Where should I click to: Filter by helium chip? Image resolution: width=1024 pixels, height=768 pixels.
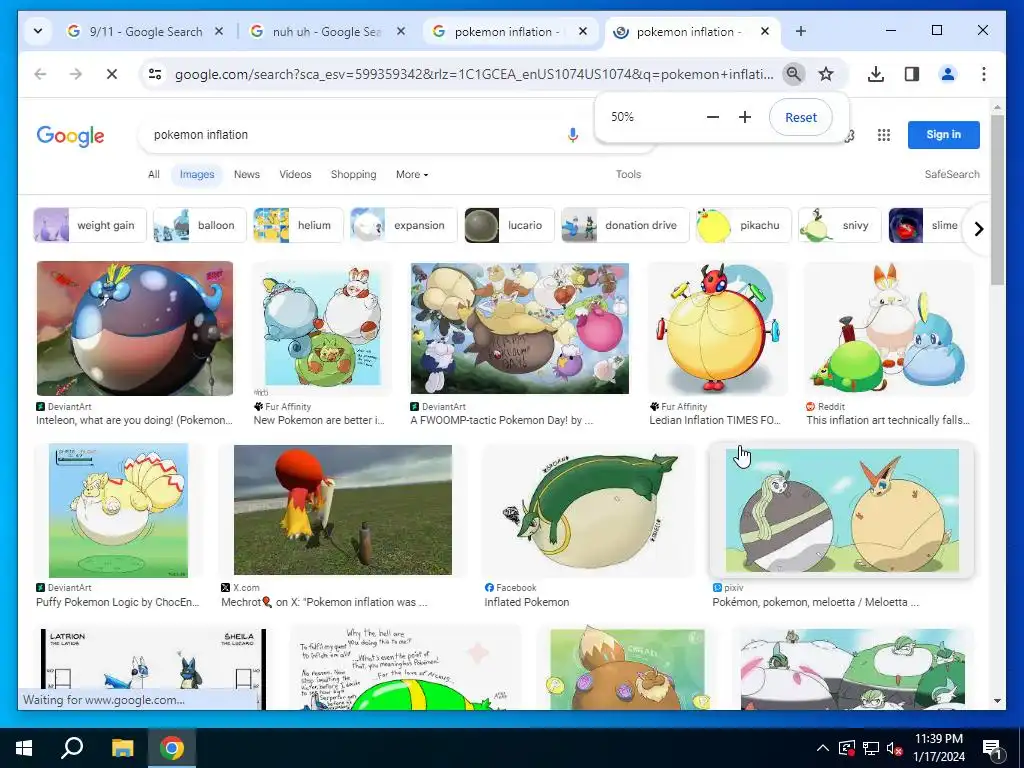(298, 225)
